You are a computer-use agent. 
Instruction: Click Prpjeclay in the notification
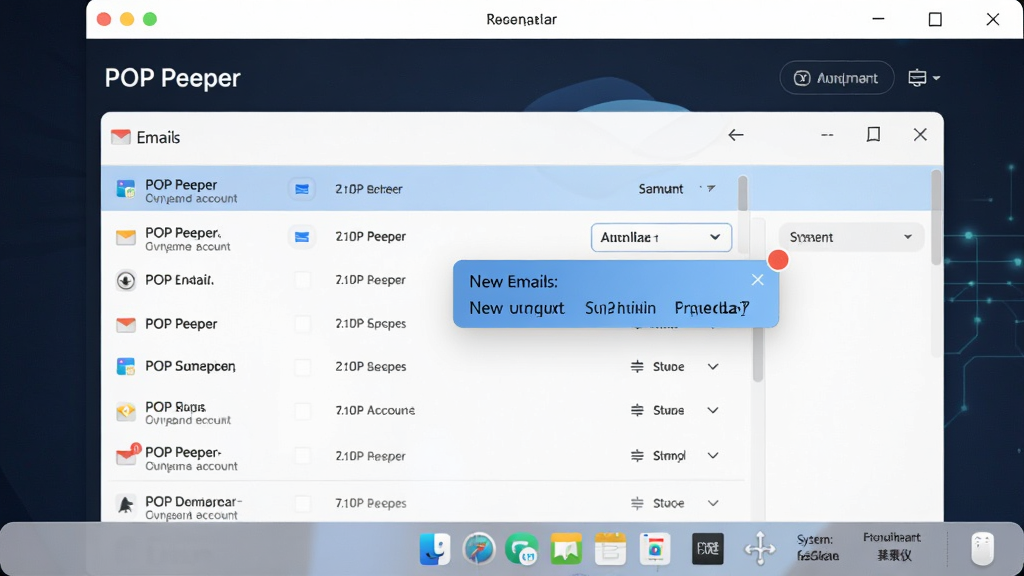(x=712, y=308)
